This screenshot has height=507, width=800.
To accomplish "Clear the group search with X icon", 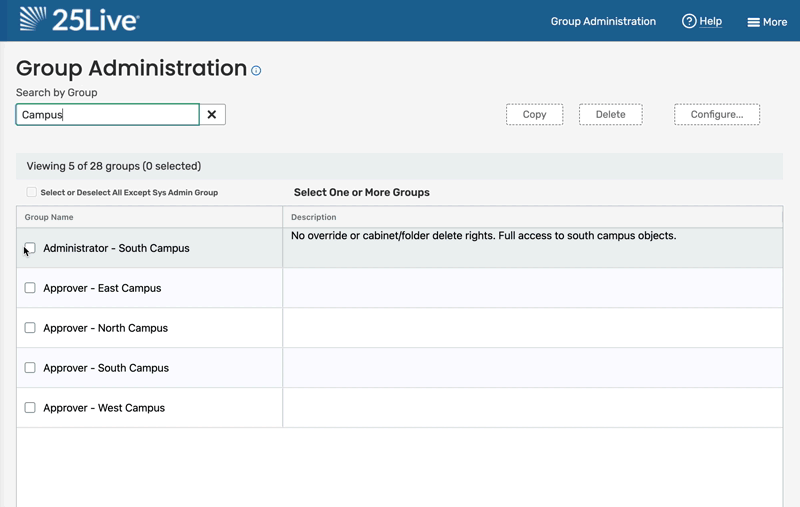I will pyautogui.click(x=212, y=115).
